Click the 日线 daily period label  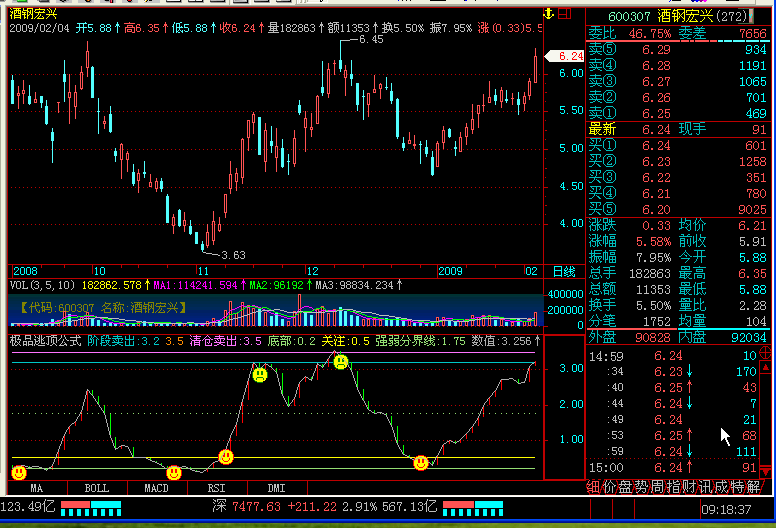click(x=564, y=271)
